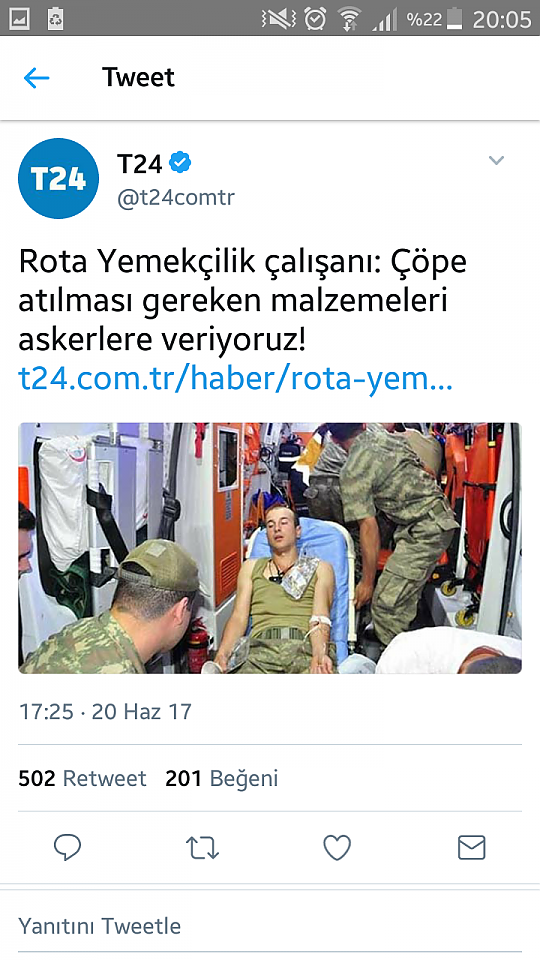View the 502 Retweet list
The image size is (540, 960).
pyautogui.click(x=82, y=778)
